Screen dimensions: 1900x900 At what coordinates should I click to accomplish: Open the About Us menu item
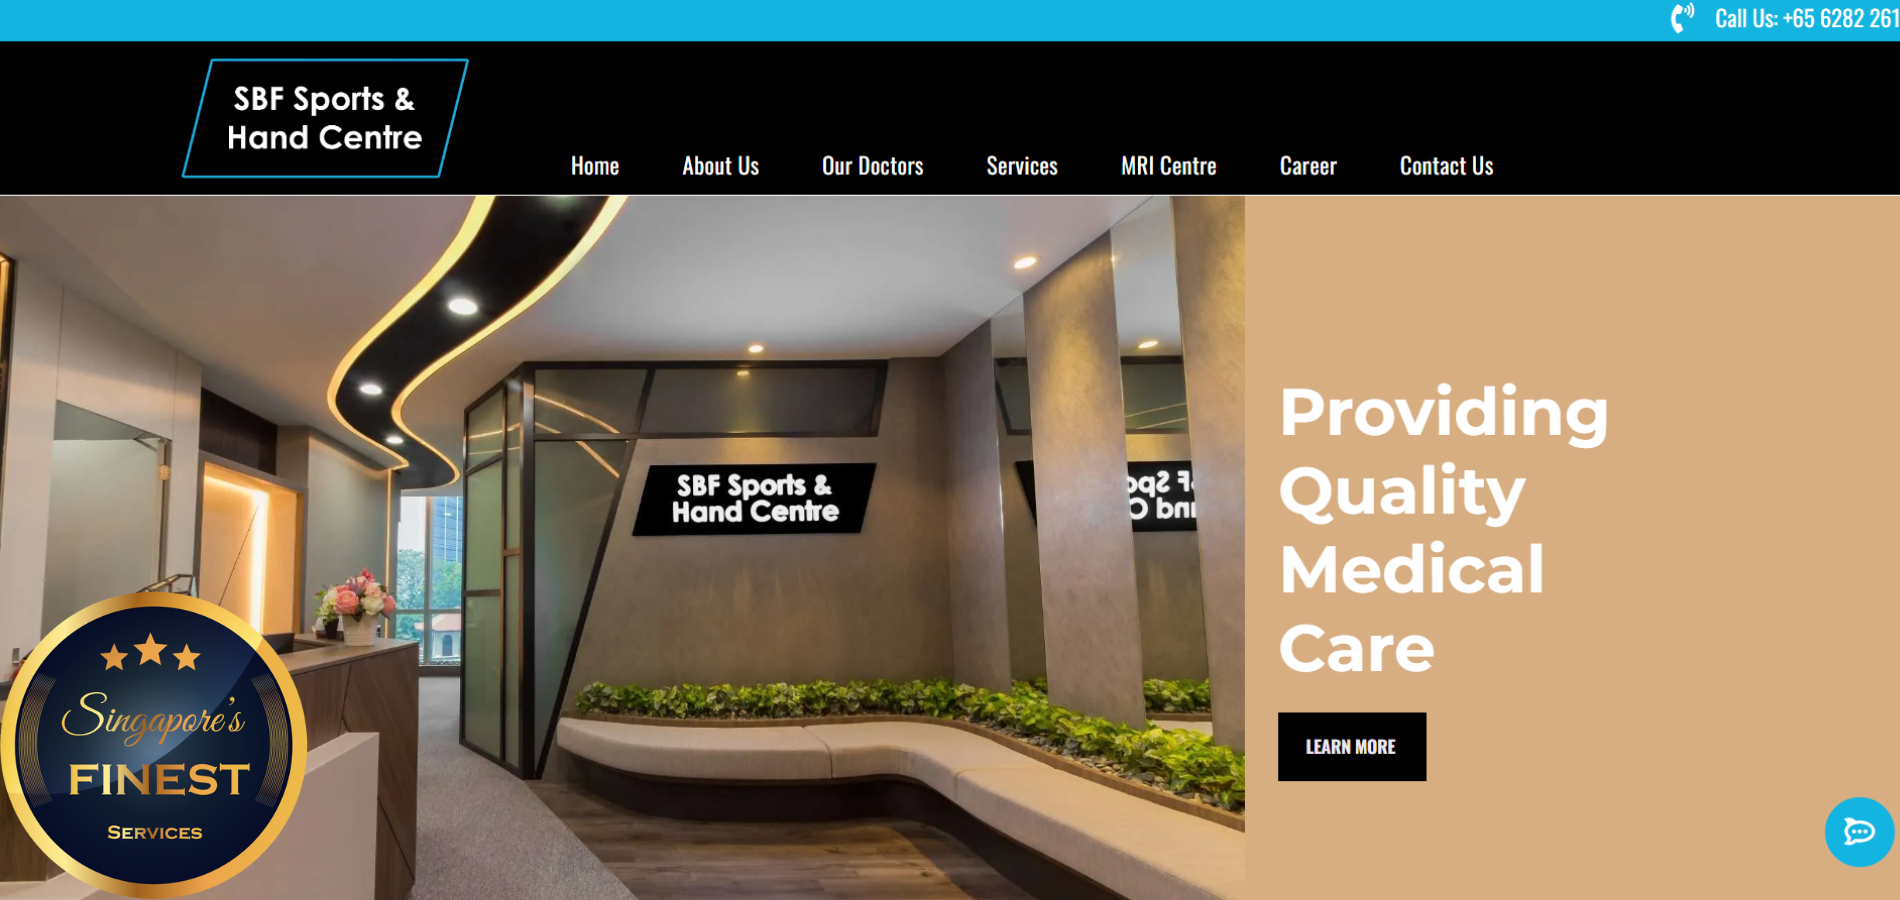coord(720,166)
